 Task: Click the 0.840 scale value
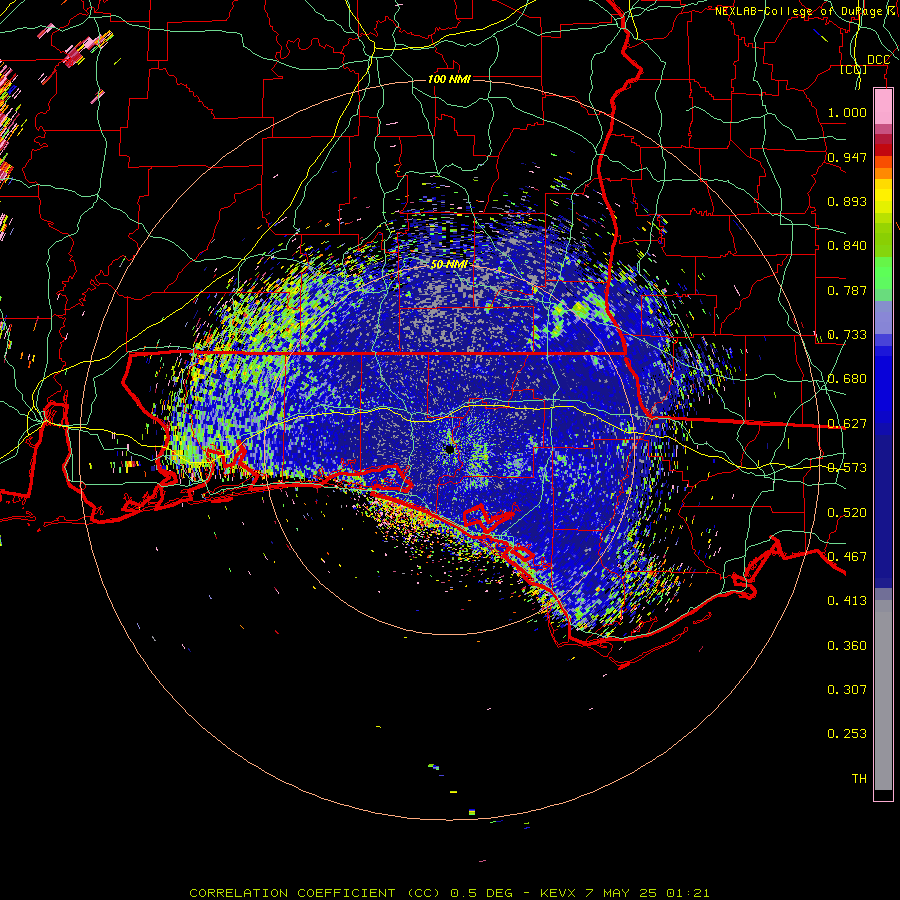(x=847, y=246)
